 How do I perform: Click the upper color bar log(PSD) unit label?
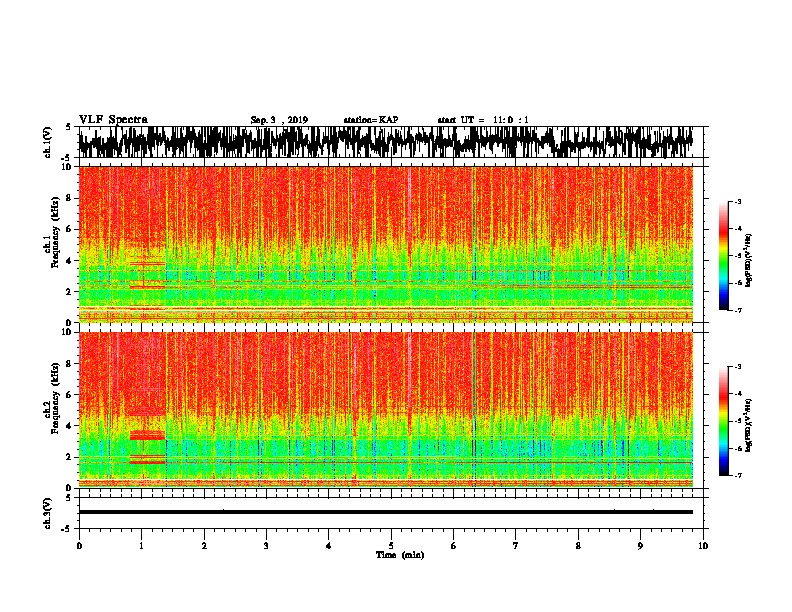point(749,260)
